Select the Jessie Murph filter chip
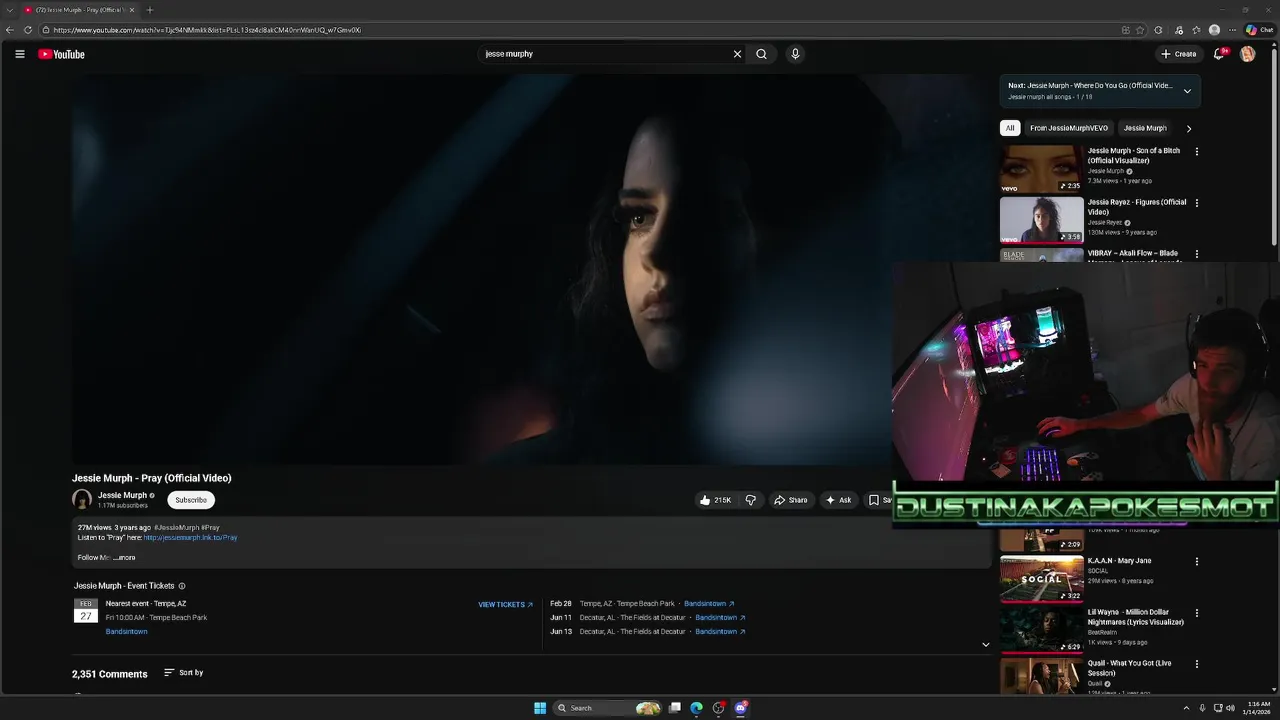 1145,128
